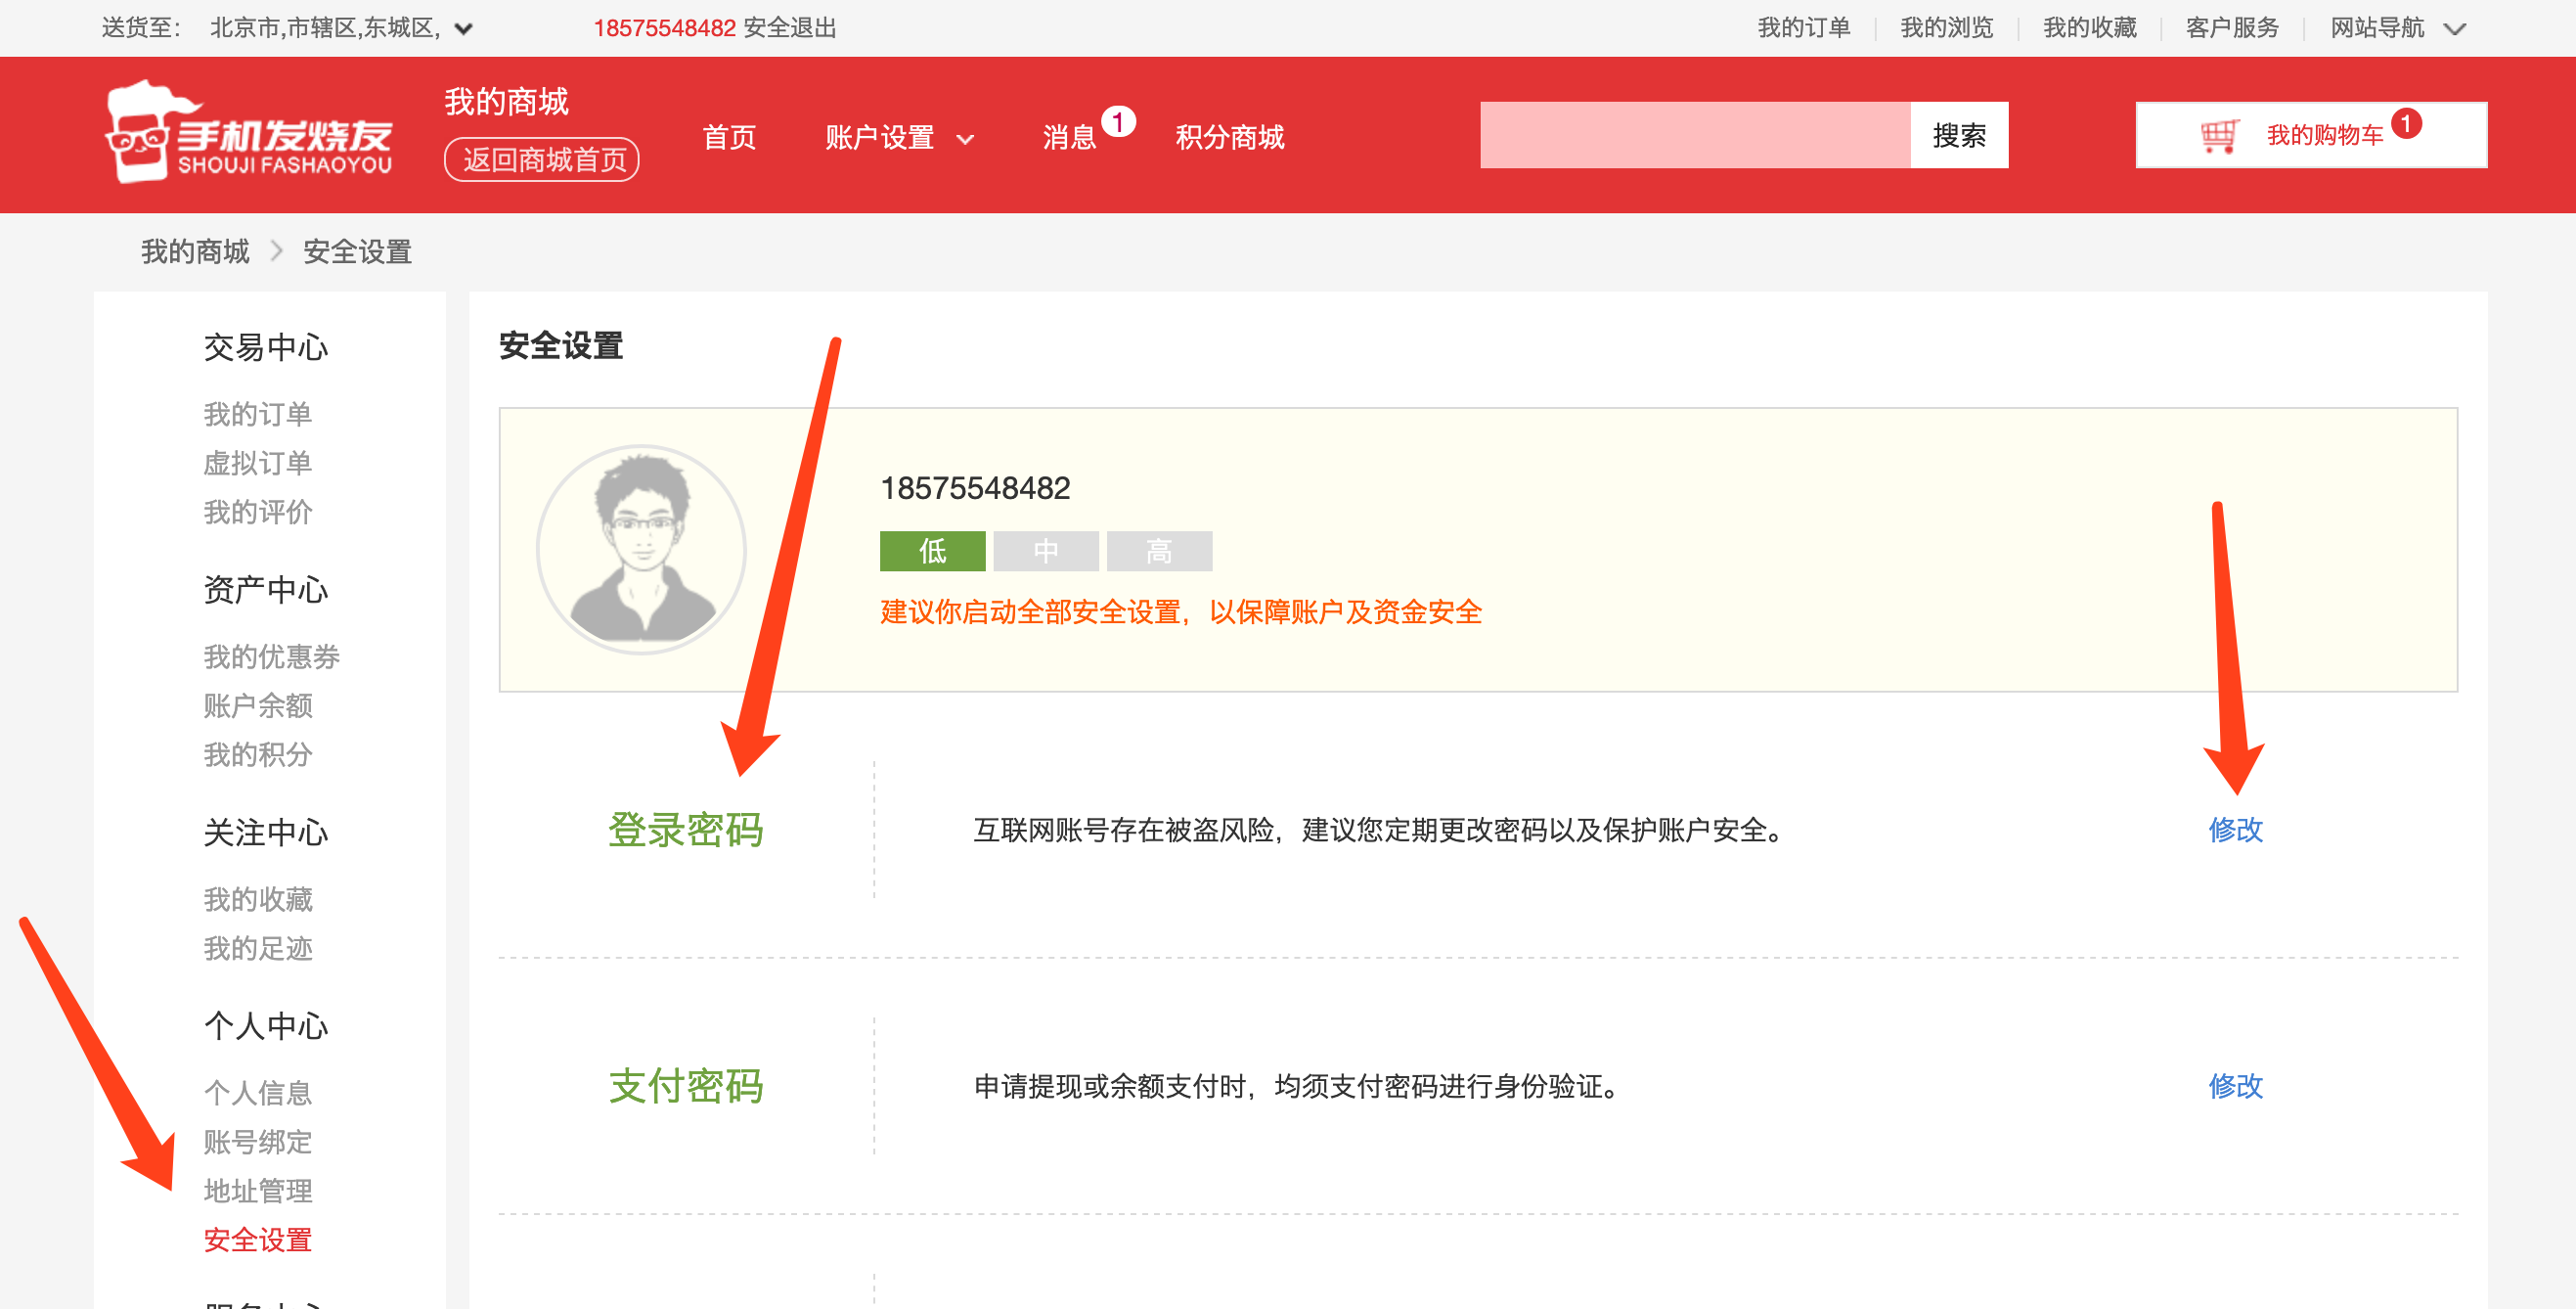Screen dimensions: 2576x1309
Task: Open 账户余额 in sidebar
Action: (x=258, y=705)
